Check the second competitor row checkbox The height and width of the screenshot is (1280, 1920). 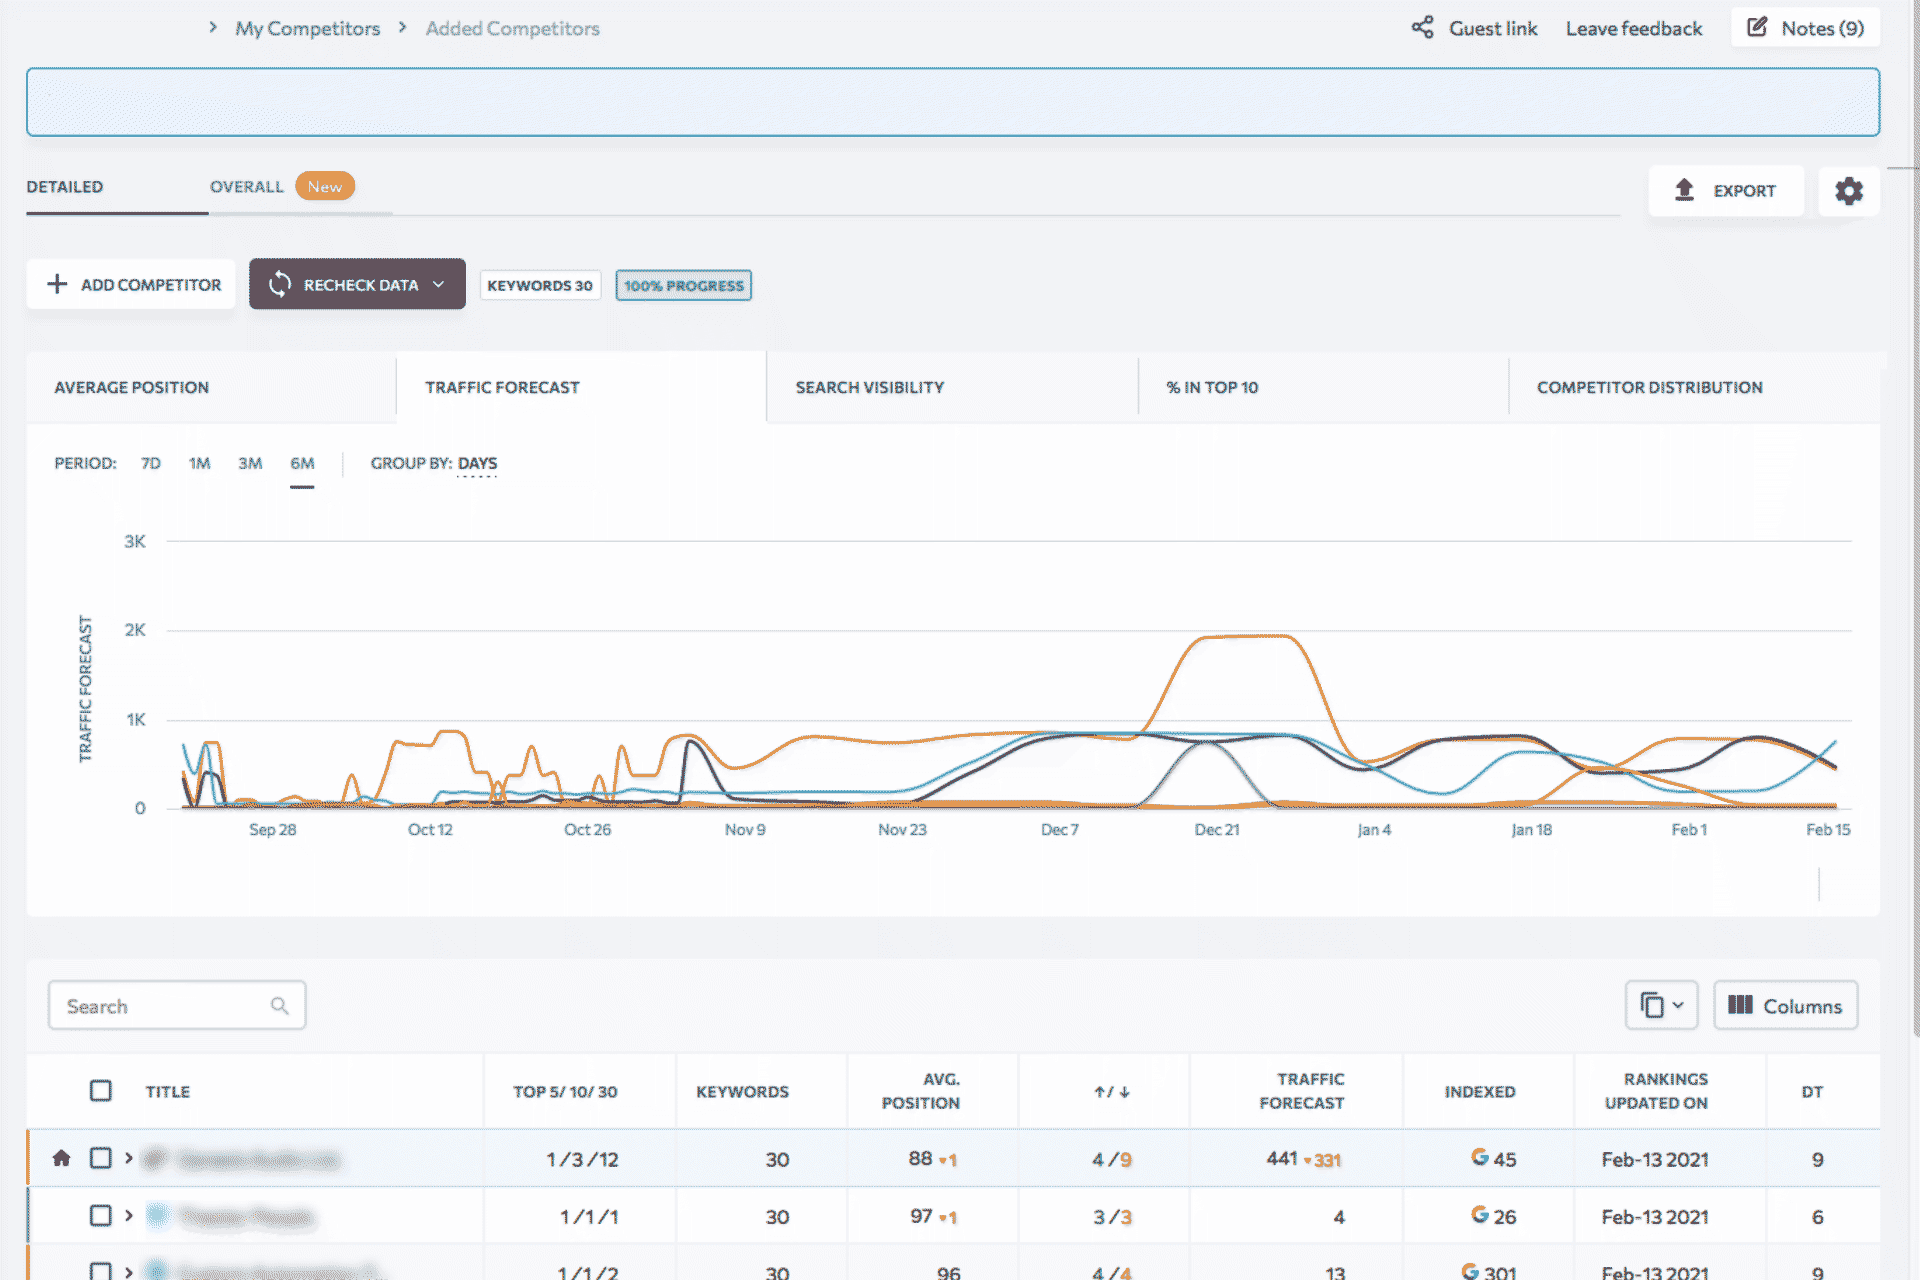[x=101, y=1216]
